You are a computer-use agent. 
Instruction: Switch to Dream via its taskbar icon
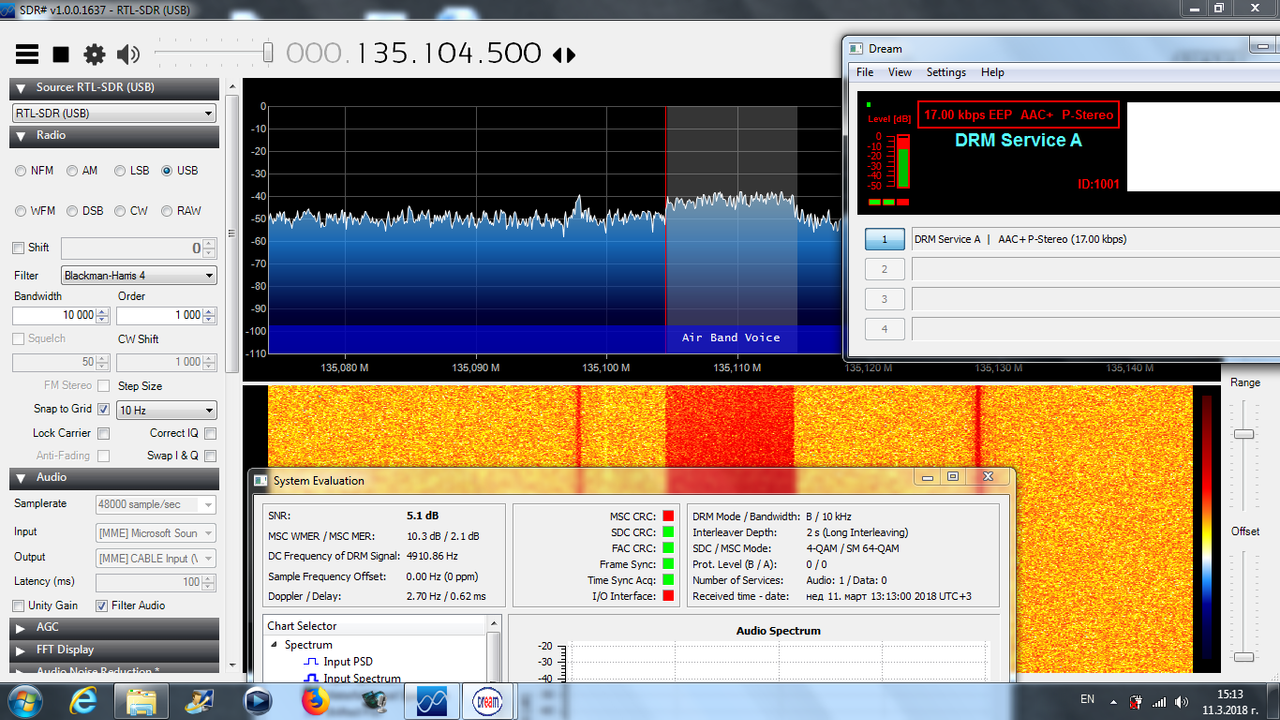(486, 701)
